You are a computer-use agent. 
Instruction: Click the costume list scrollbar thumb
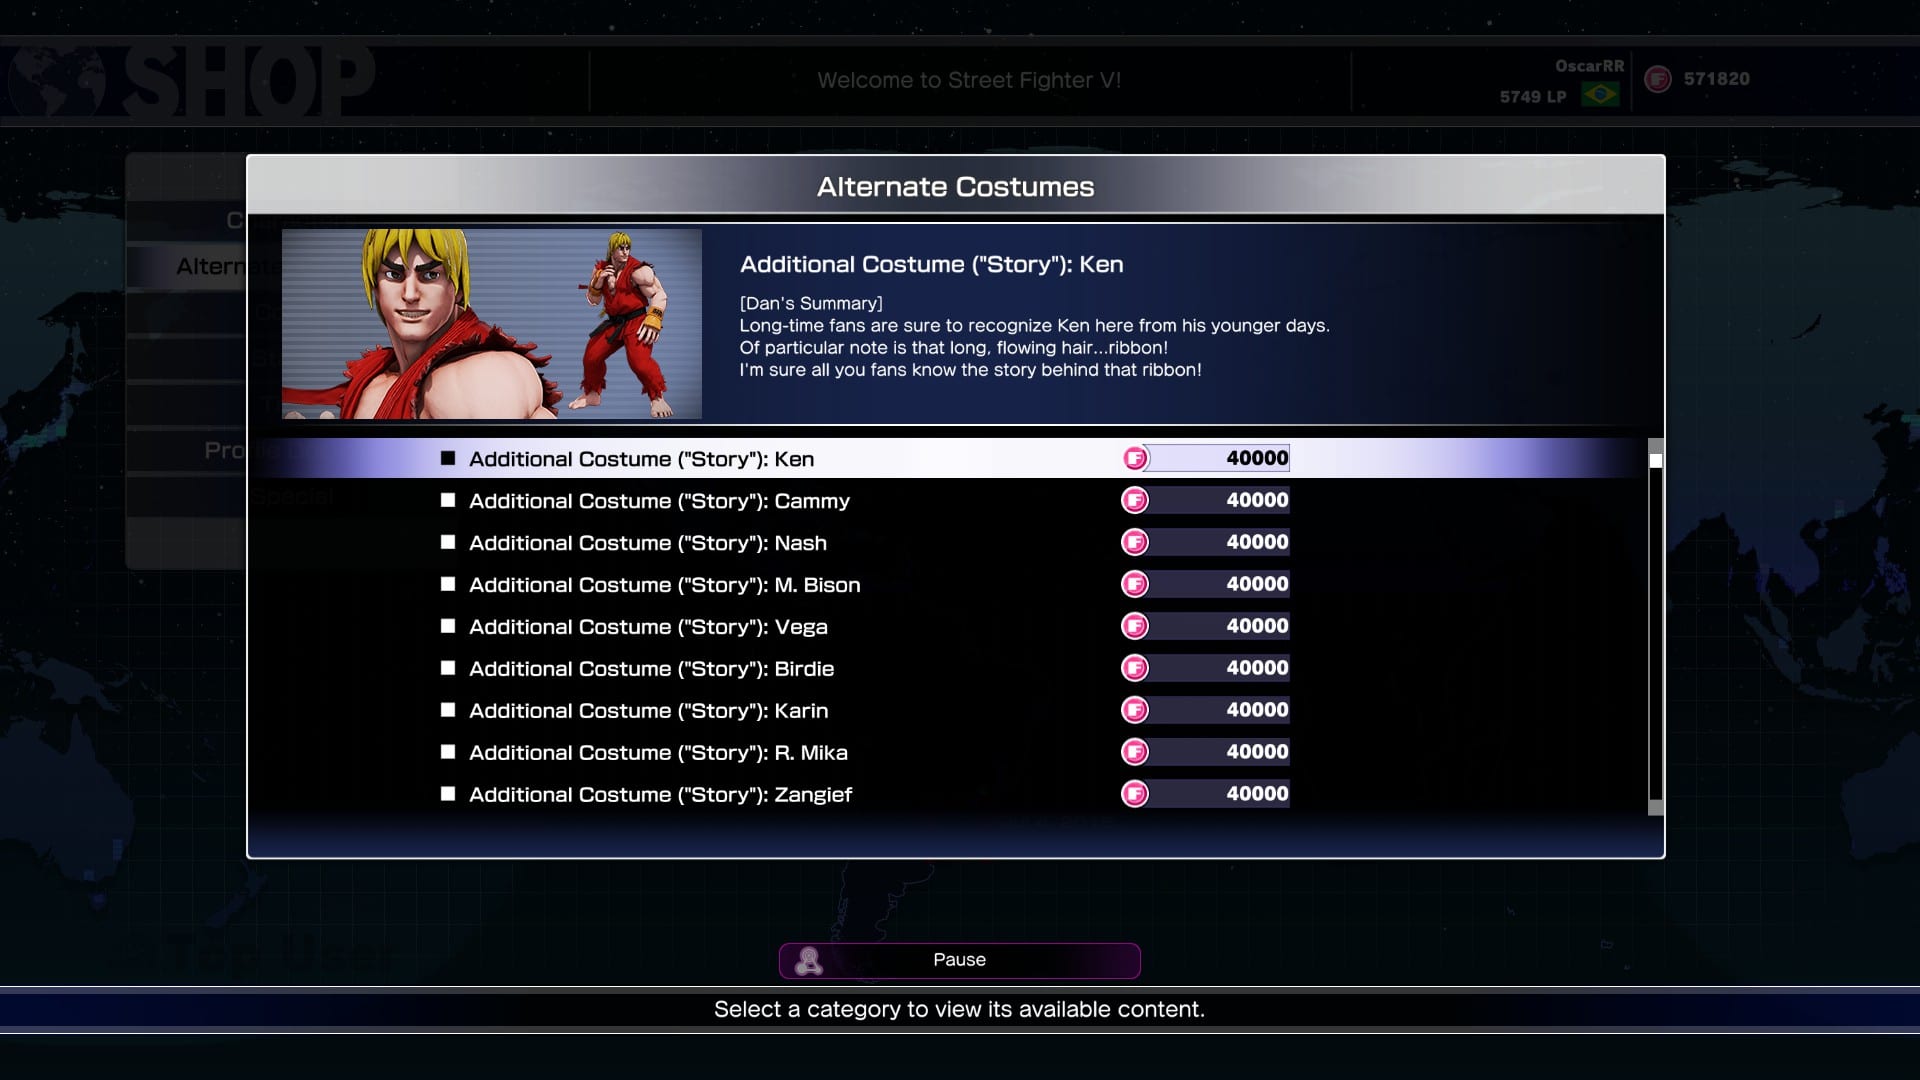(1656, 461)
